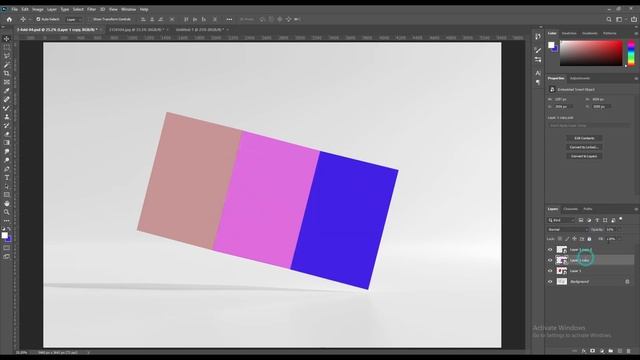This screenshot has width=640, height=360.
Task: Toggle Show Transform Controls checkbox
Action: [x=90, y=19]
